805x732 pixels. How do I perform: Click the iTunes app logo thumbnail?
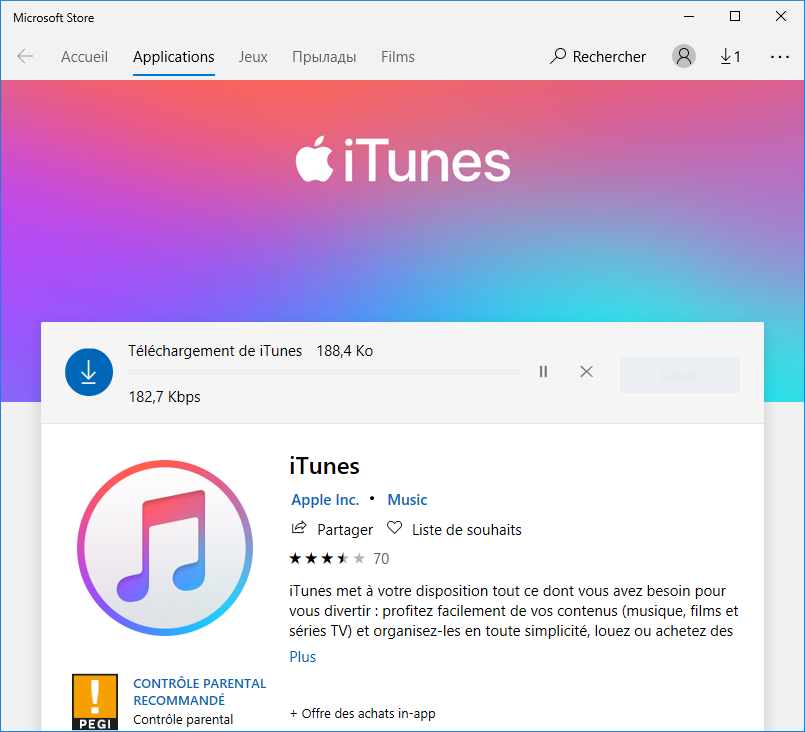pos(165,548)
